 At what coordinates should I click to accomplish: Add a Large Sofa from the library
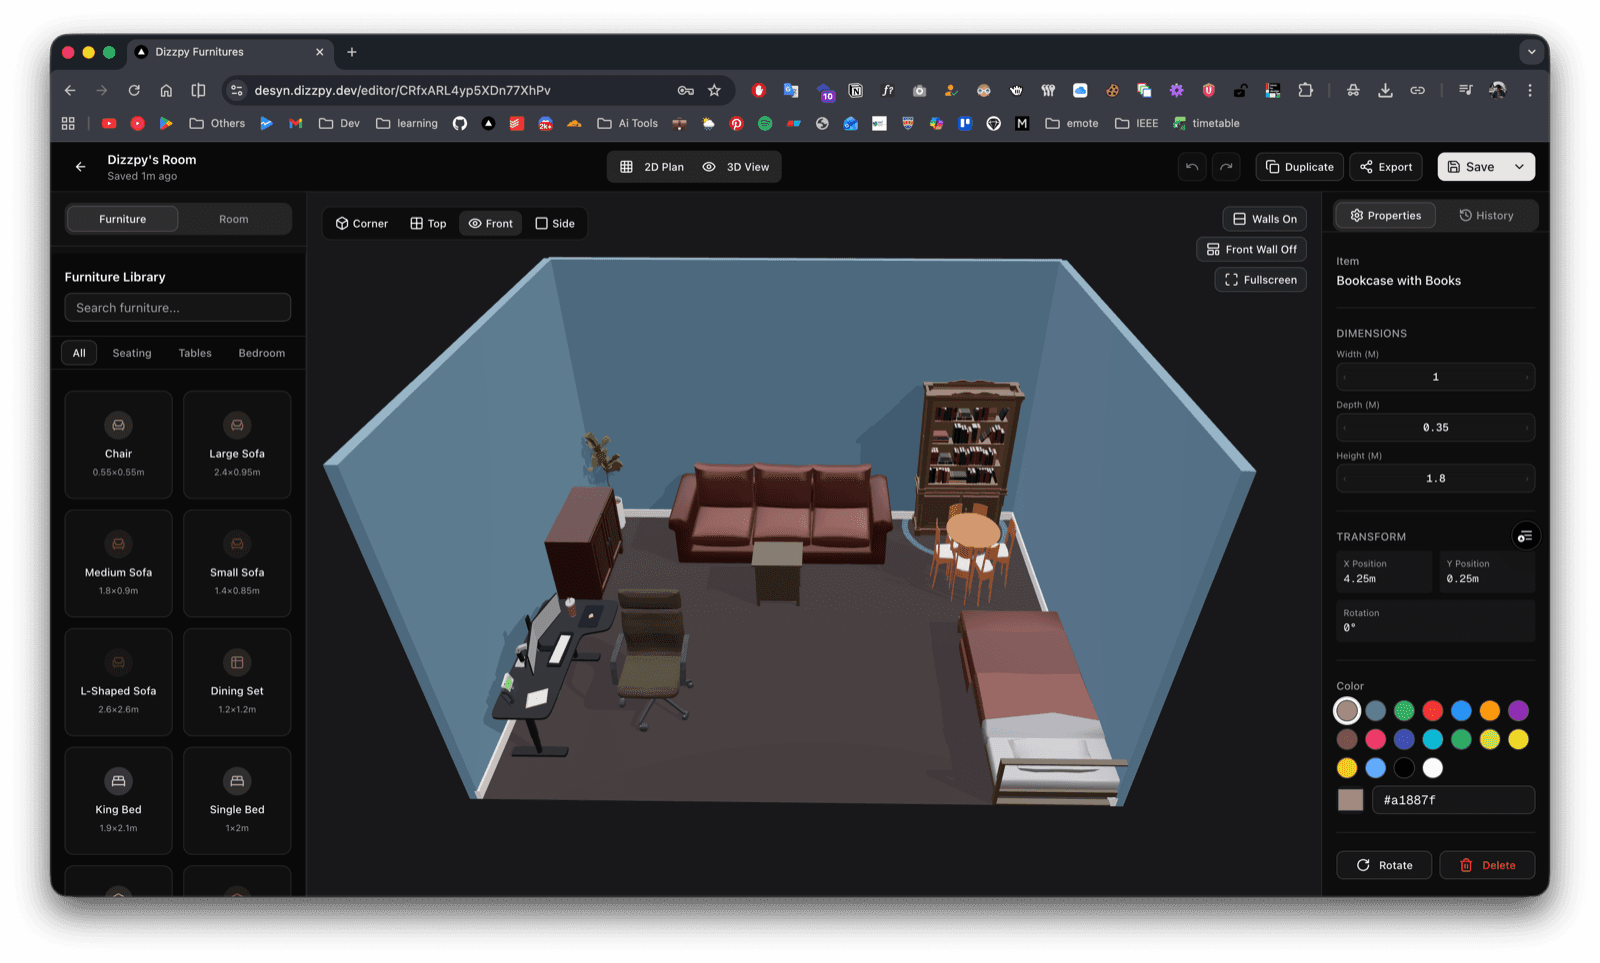tap(237, 444)
